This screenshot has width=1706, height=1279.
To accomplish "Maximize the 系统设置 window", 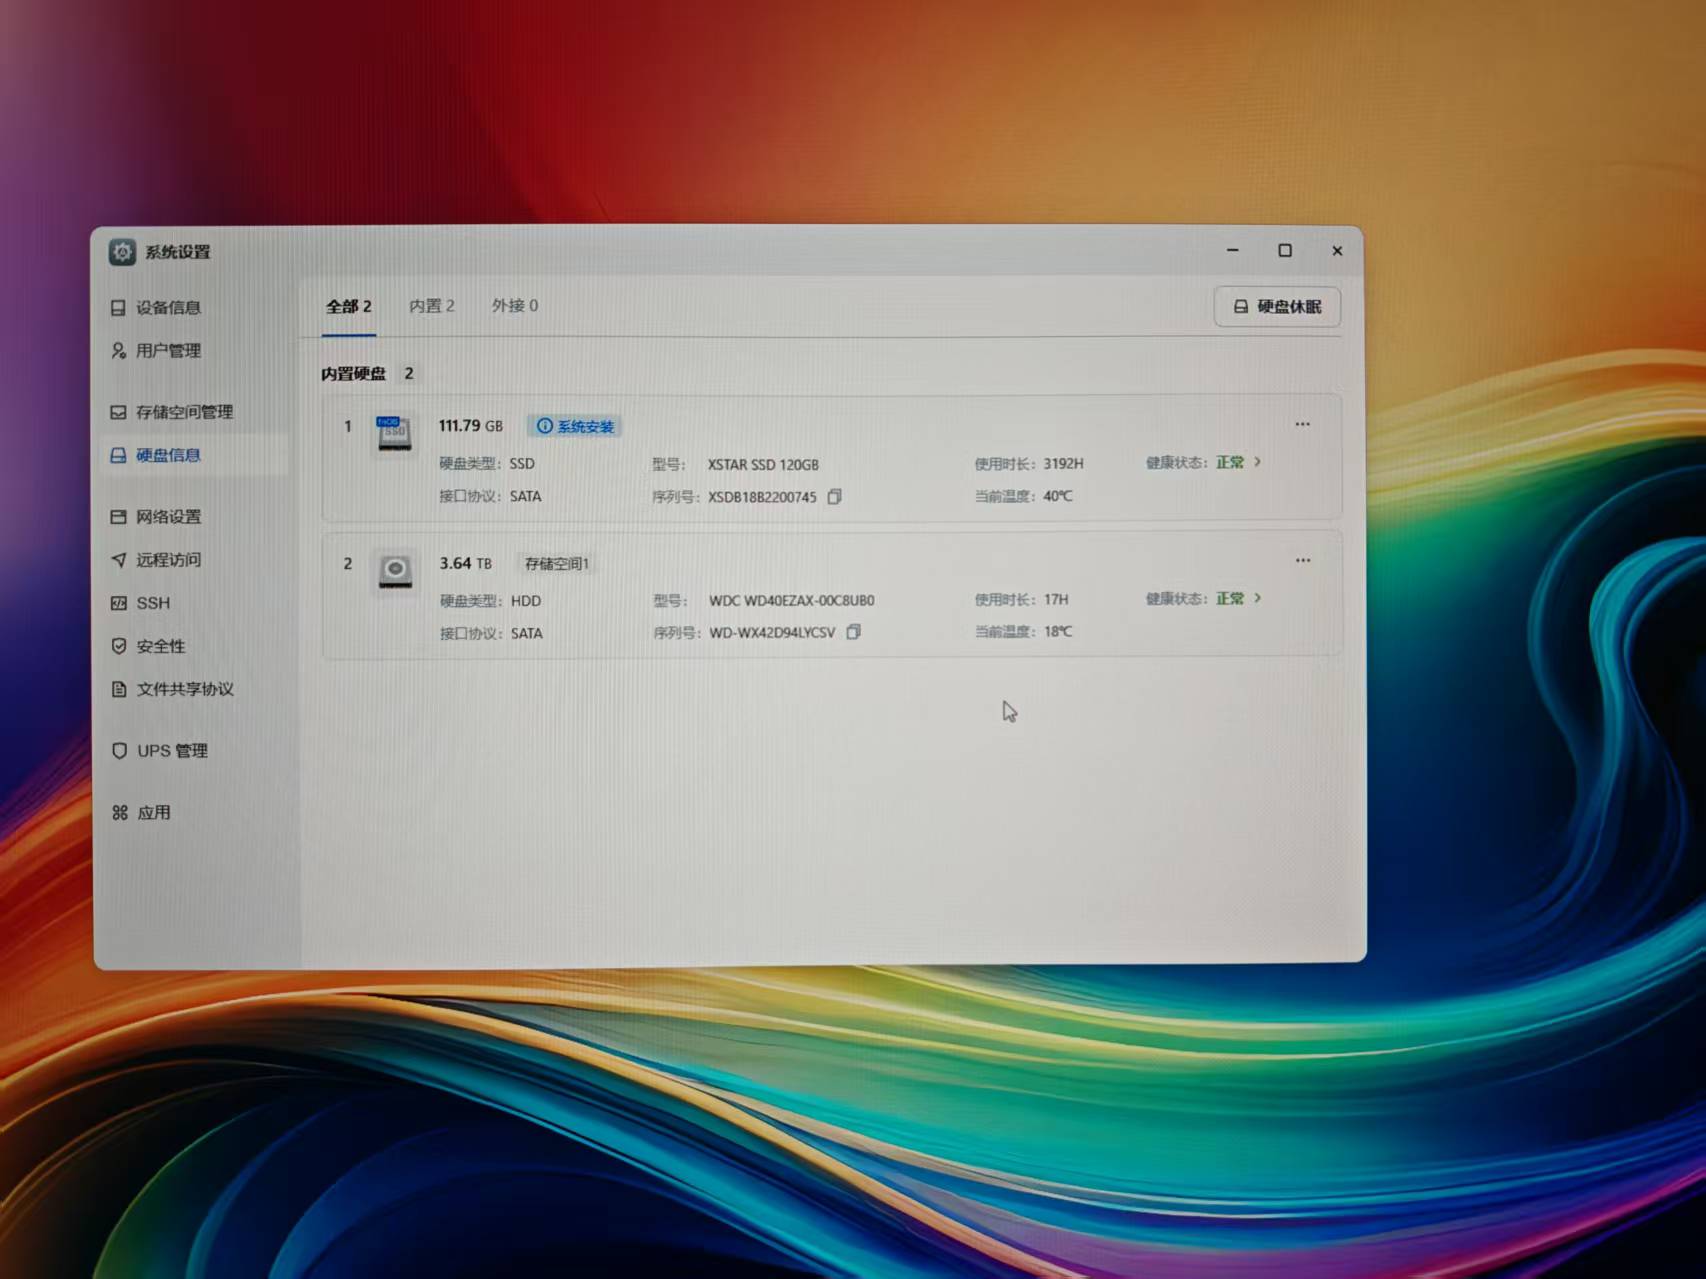I will tap(1285, 250).
